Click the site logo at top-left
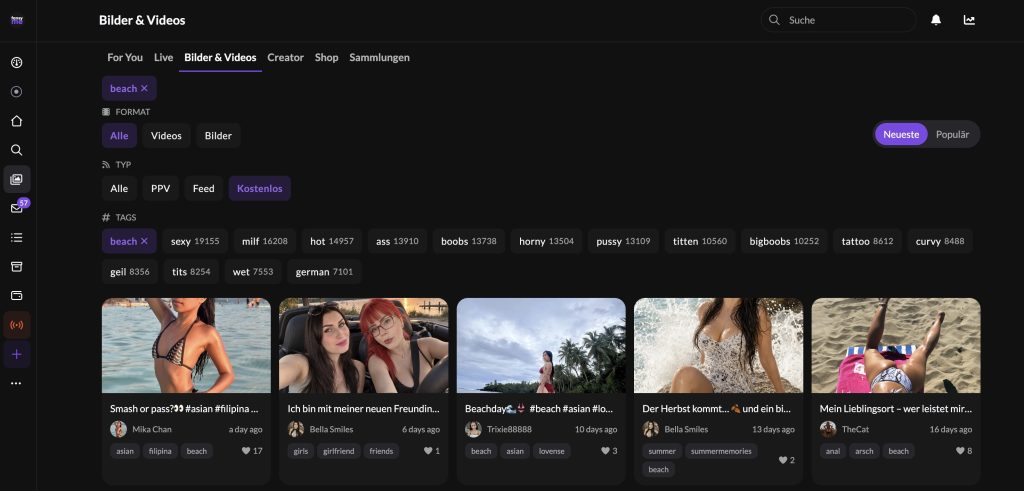The height and width of the screenshot is (491, 1024). click(x=17, y=20)
